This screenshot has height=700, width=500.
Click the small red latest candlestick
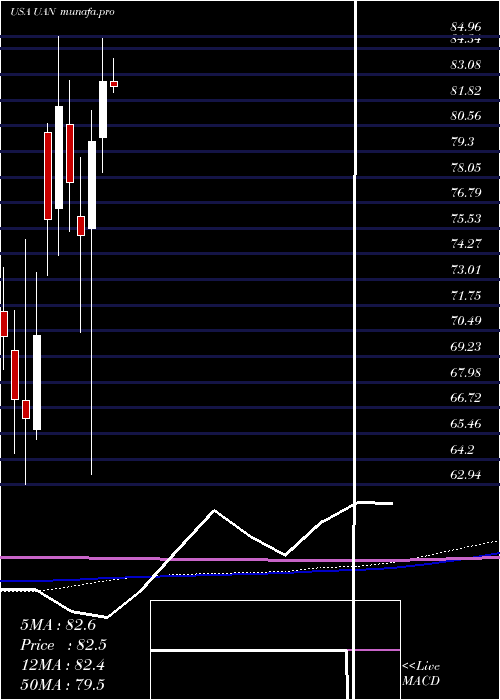[114, 84]
